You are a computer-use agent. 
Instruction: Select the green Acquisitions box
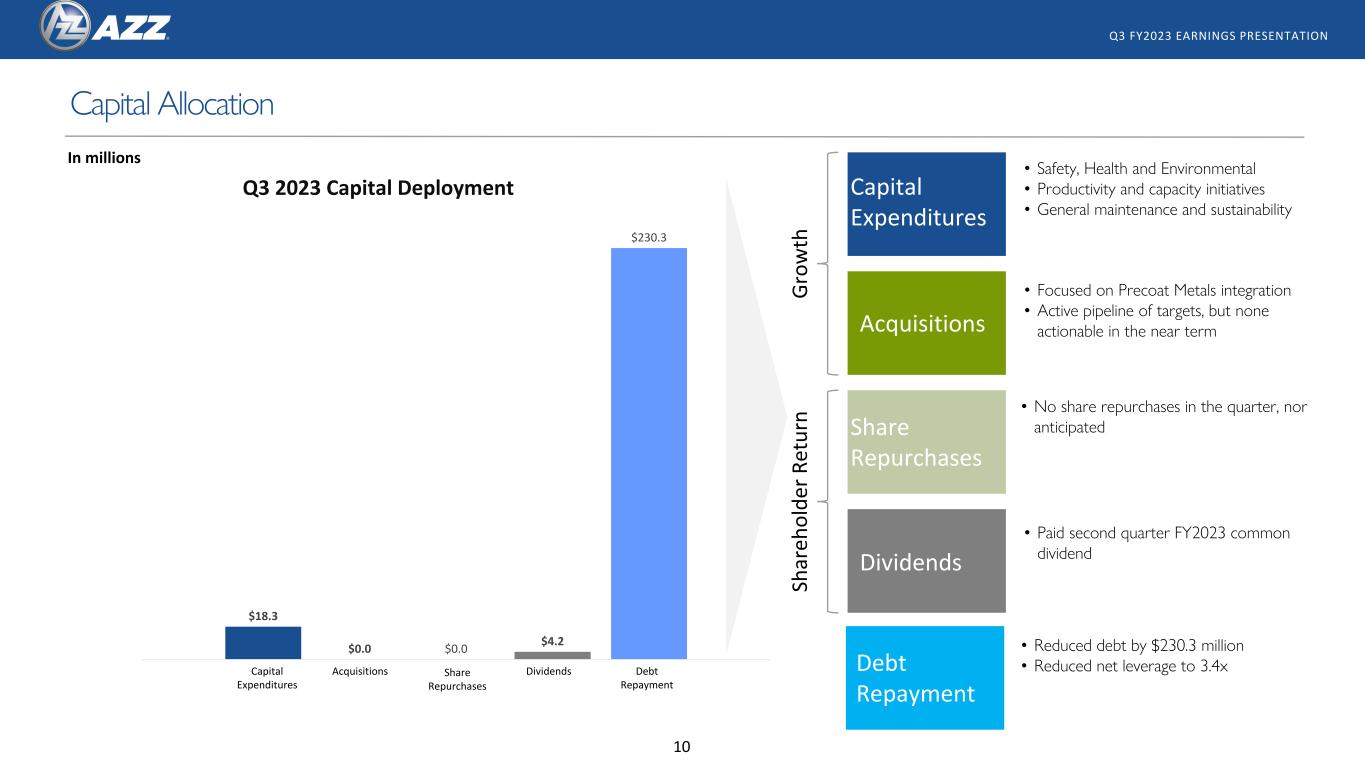(x=926, y=323)
